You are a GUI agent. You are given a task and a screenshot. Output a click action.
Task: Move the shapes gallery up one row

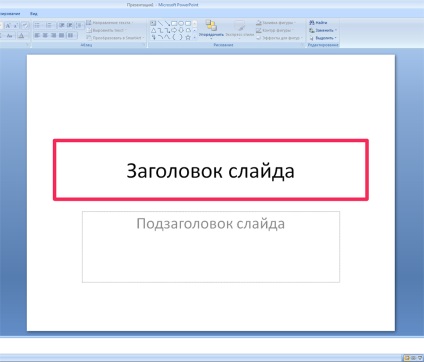tap(194, 23)
